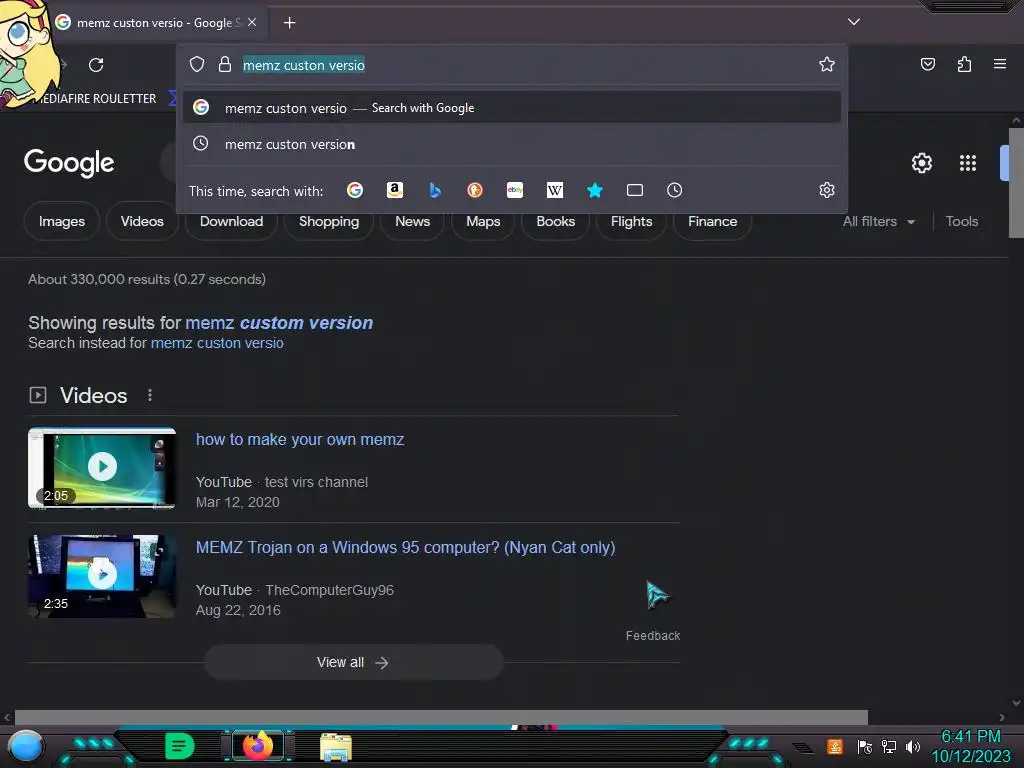Expand the list all tabs chevron
The image size is (1024, 768).
coord(854,22)
